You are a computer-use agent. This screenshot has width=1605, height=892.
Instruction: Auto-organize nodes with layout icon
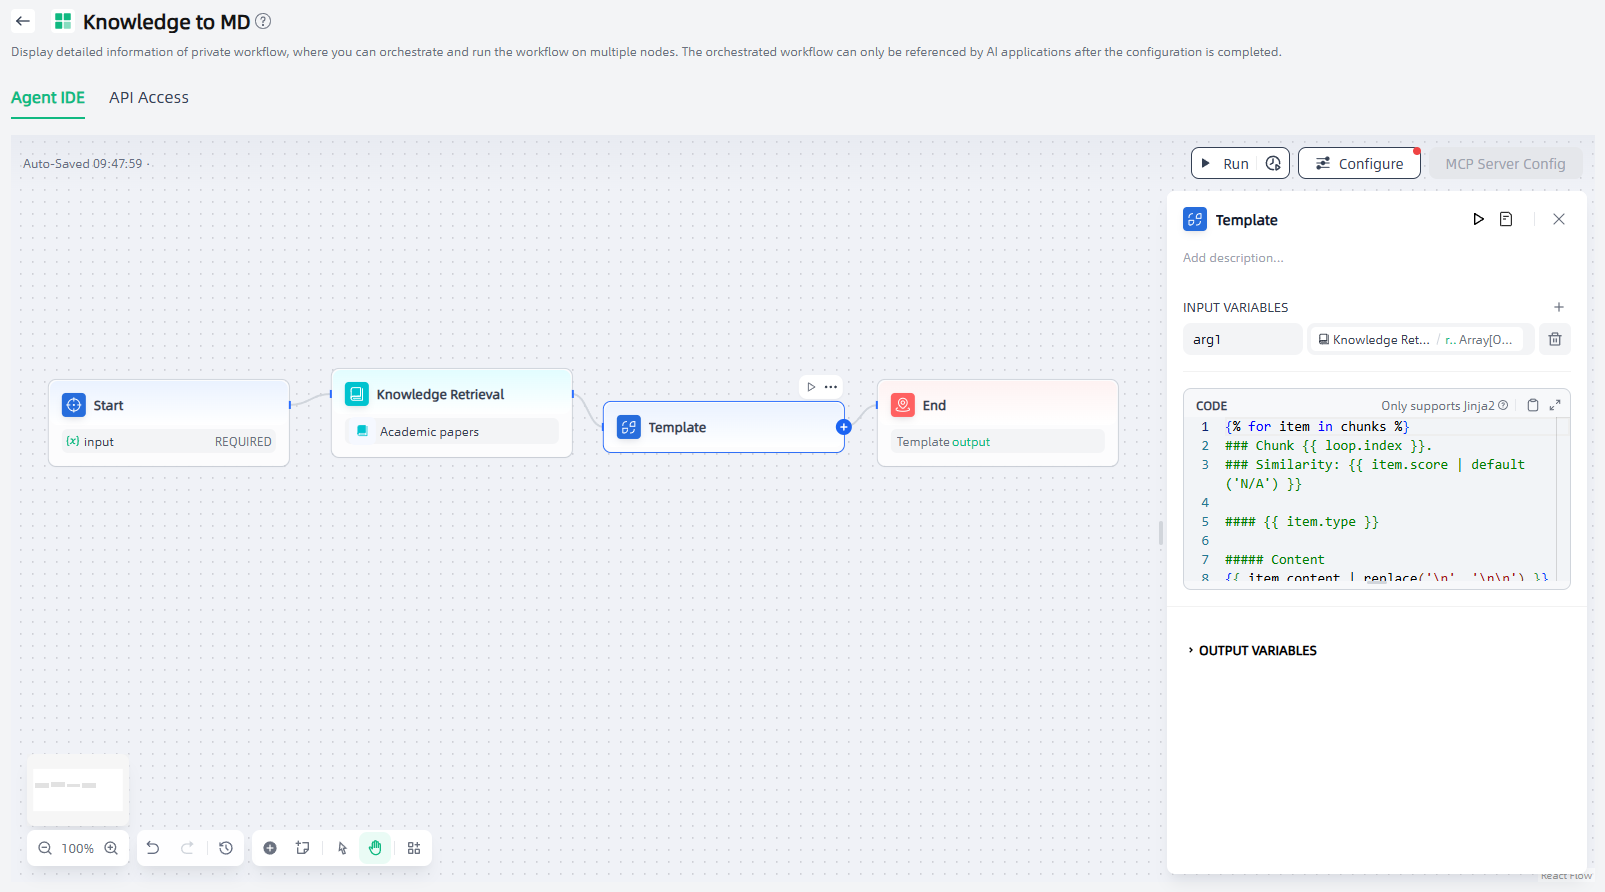[x=414, y=848]
